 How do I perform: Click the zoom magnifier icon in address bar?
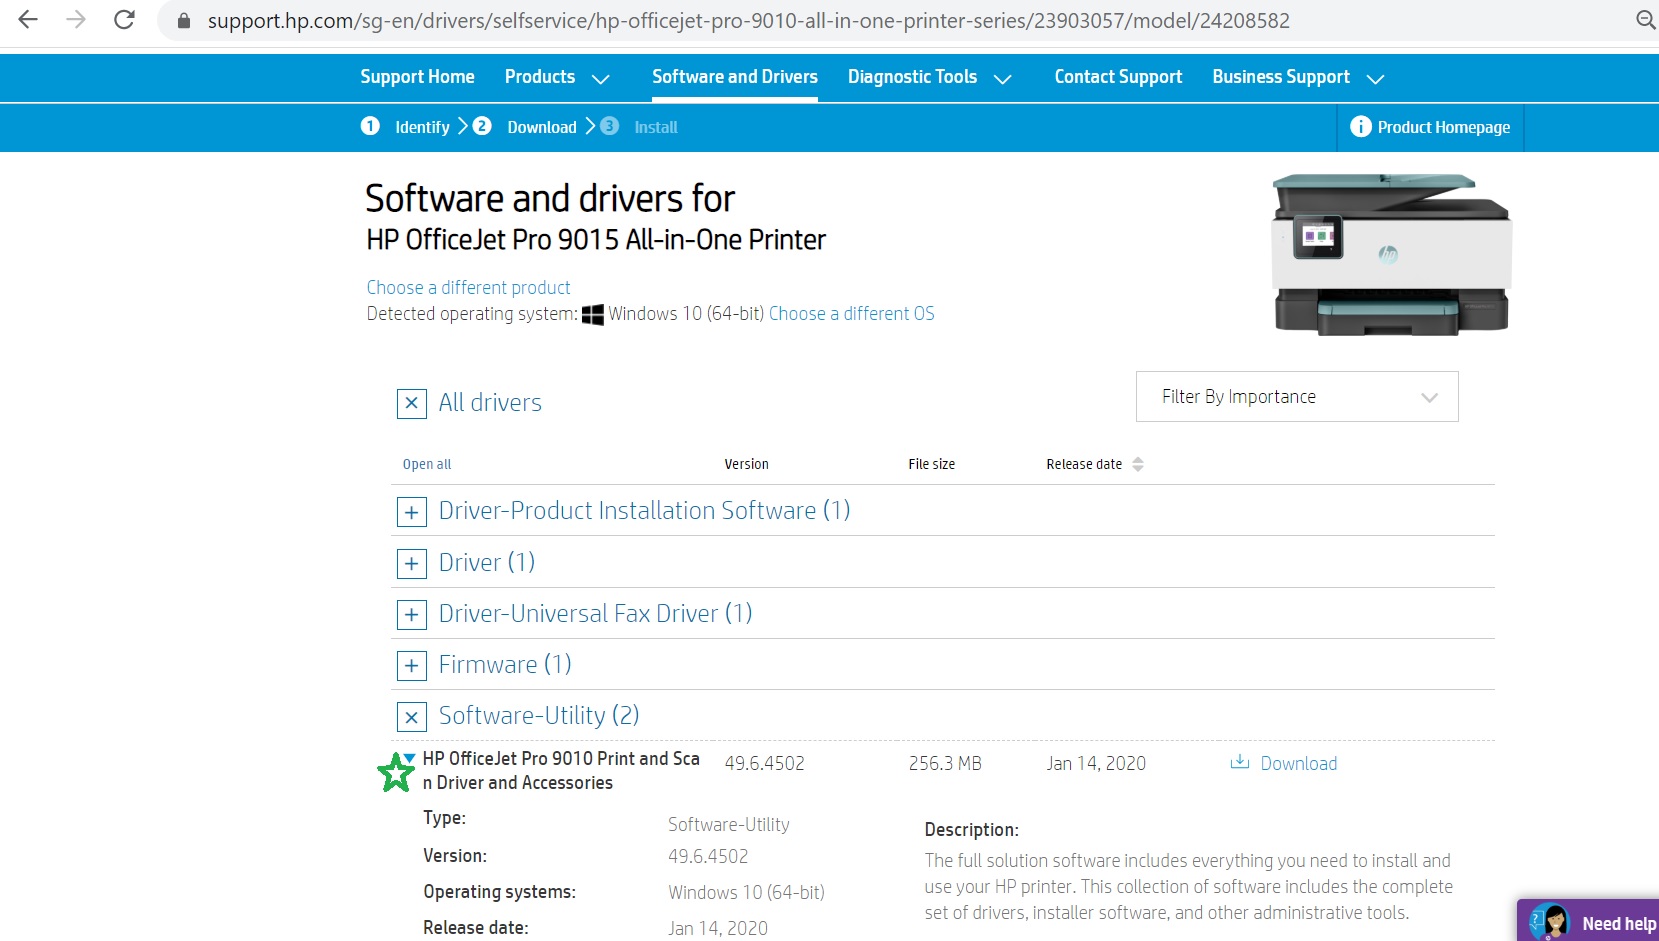point(1644,20)
